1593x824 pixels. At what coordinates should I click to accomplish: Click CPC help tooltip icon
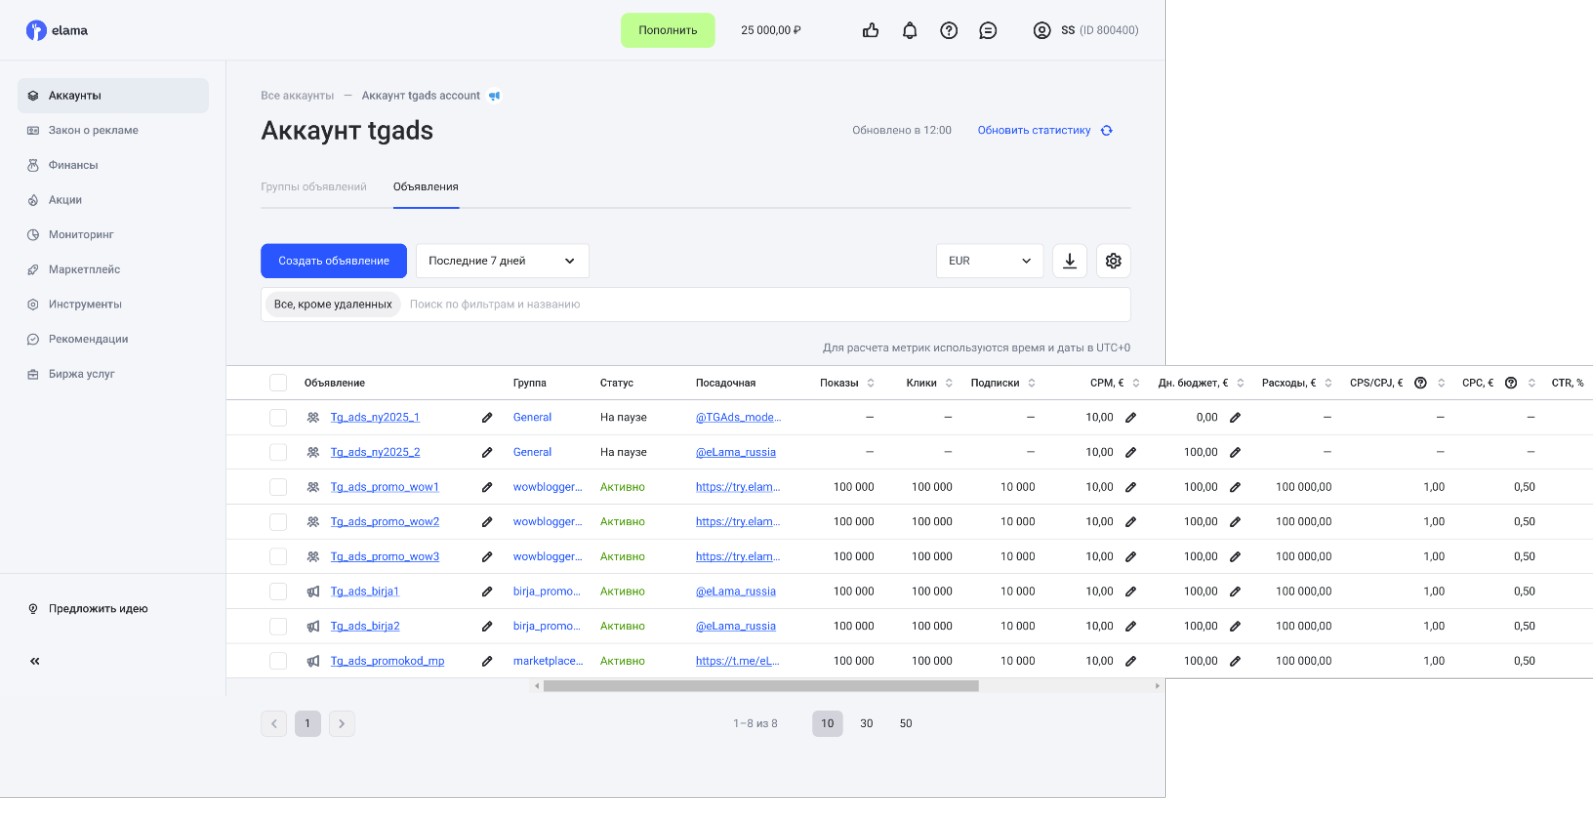1511,383
